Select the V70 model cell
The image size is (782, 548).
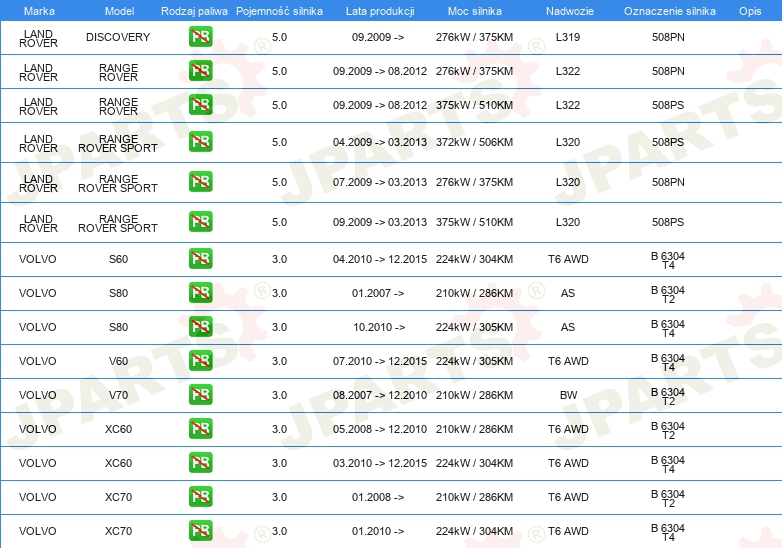tap(119, 395)
